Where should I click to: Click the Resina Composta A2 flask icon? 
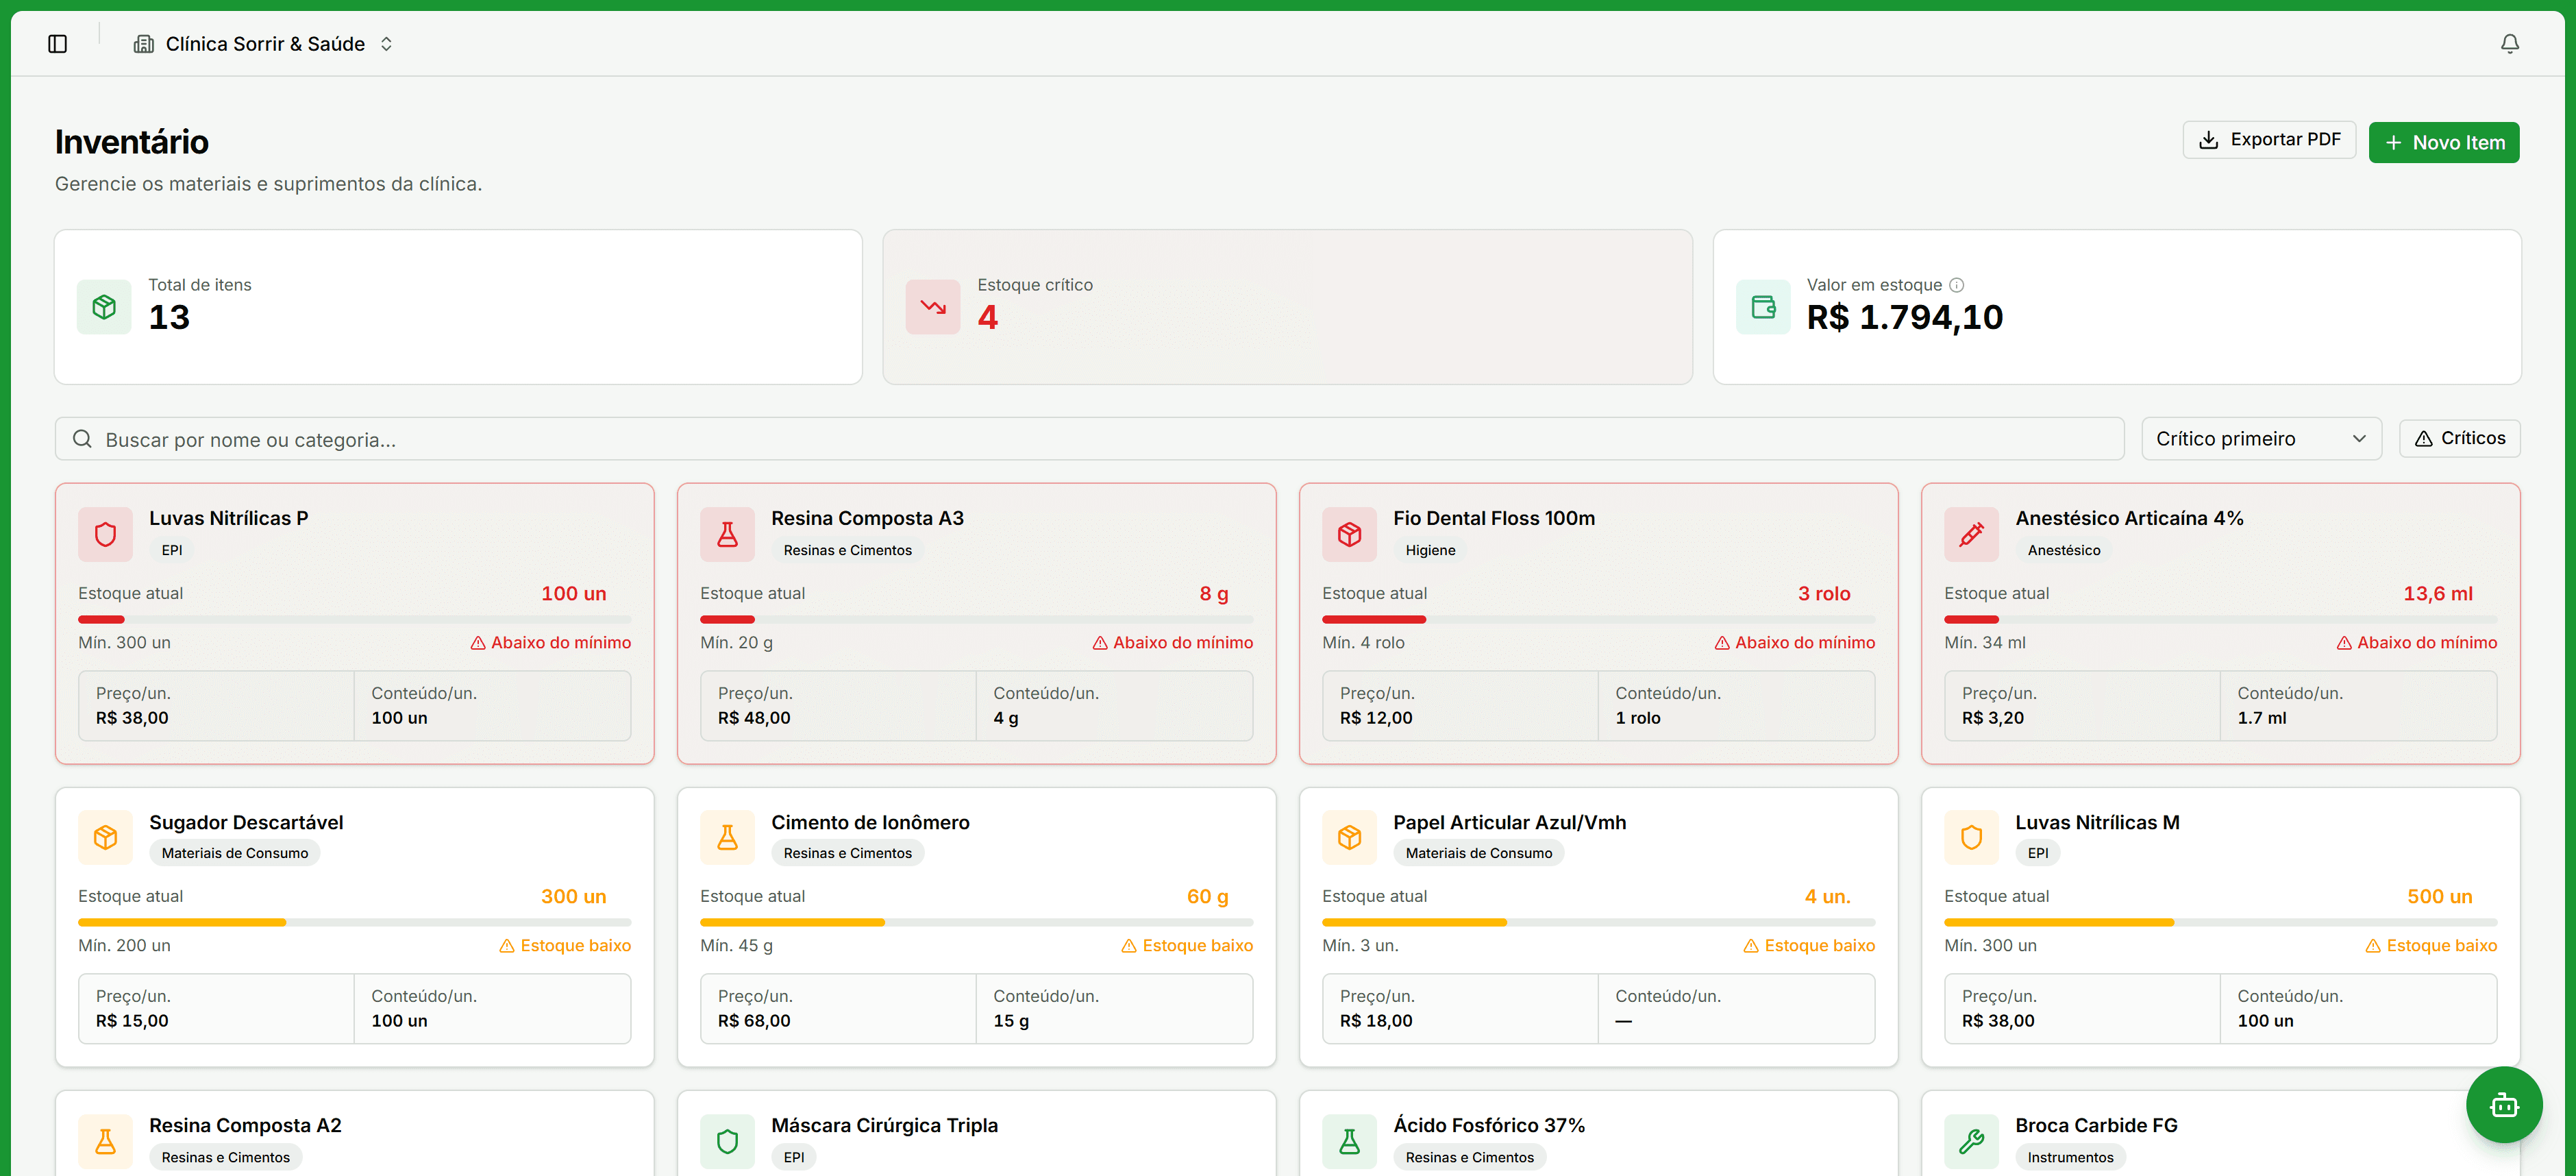point(105,1141)
